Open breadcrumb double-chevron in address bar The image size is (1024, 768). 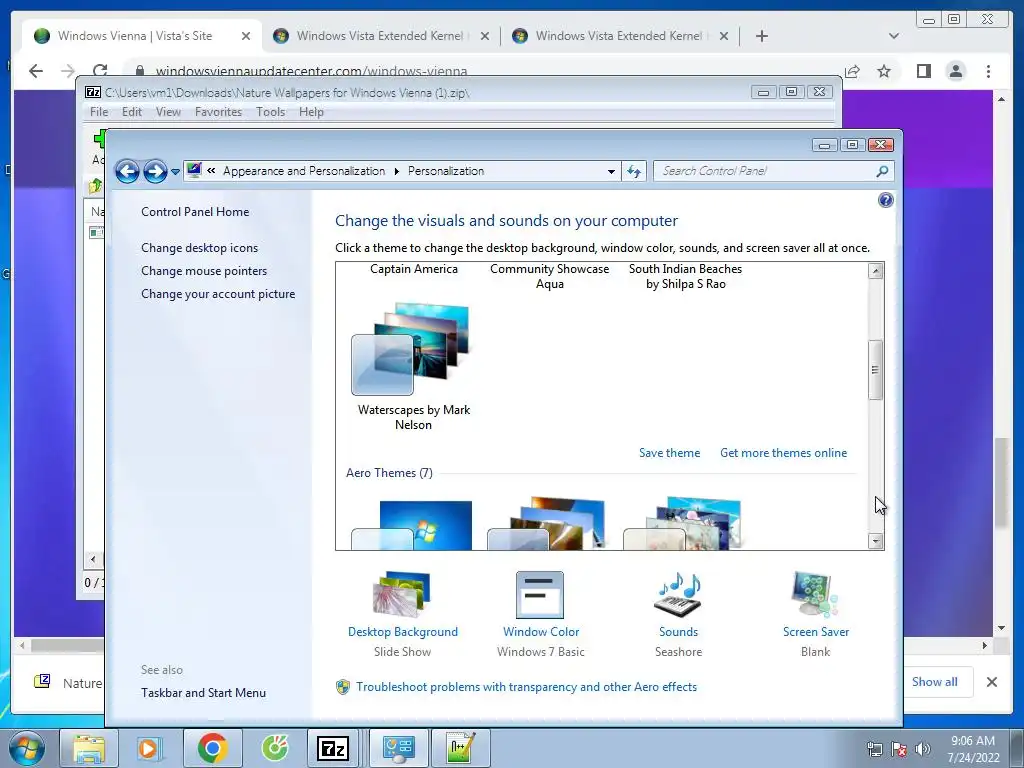coord(211,171)
